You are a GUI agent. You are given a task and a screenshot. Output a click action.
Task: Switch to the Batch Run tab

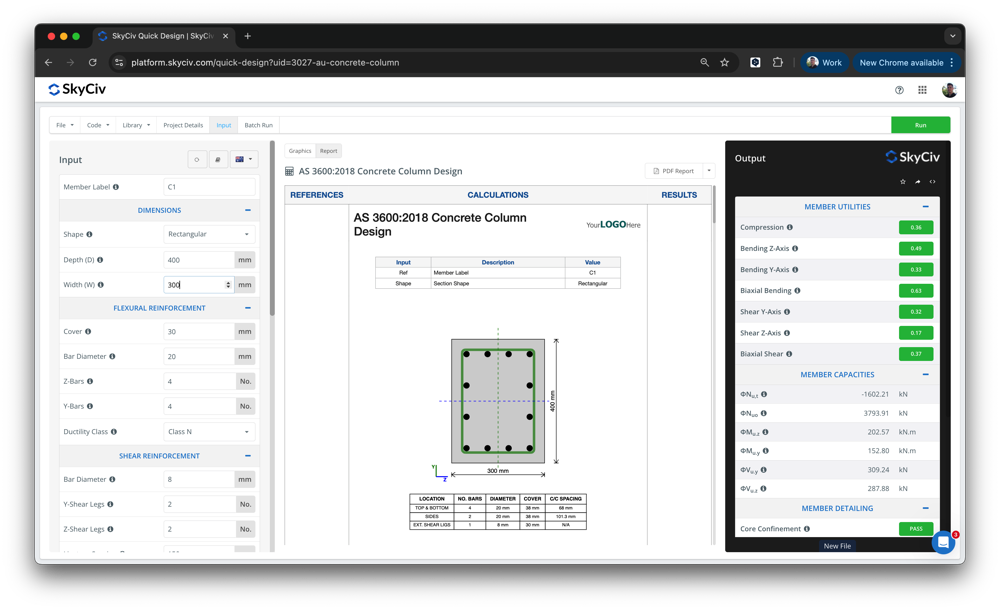(258, 125)
